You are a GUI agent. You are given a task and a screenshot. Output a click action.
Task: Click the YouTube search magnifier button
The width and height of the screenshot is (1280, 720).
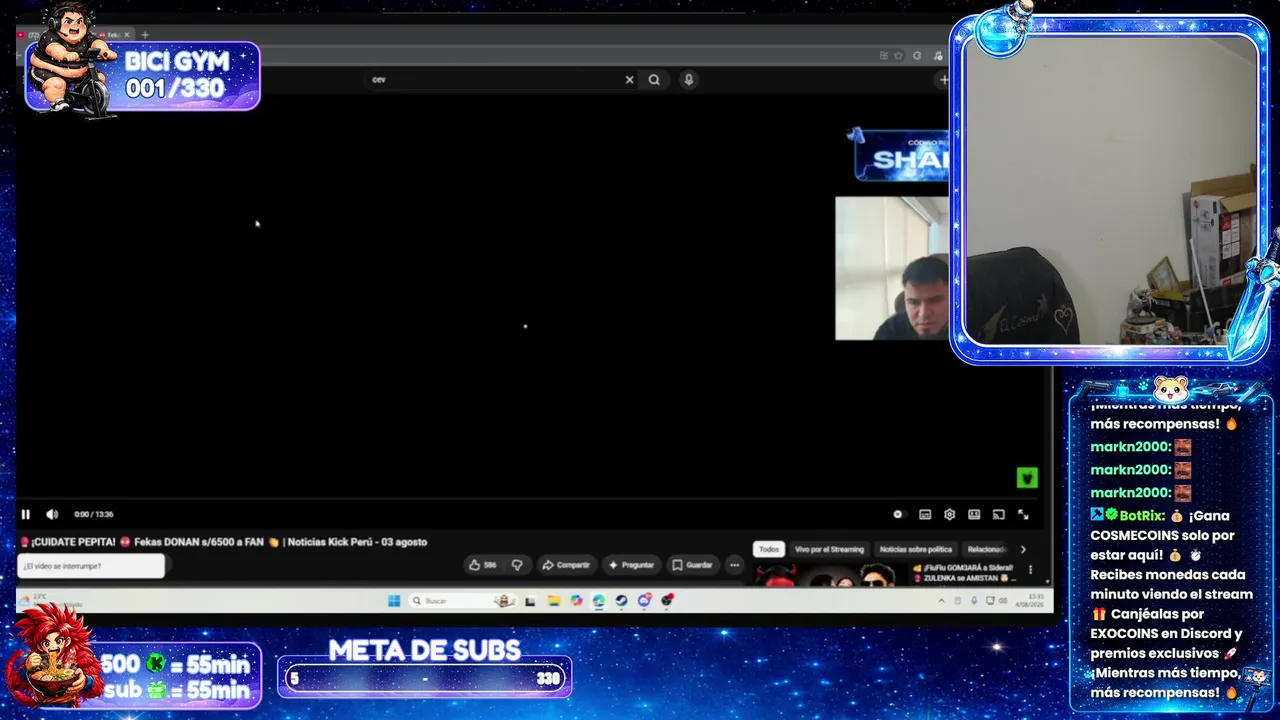654,80
